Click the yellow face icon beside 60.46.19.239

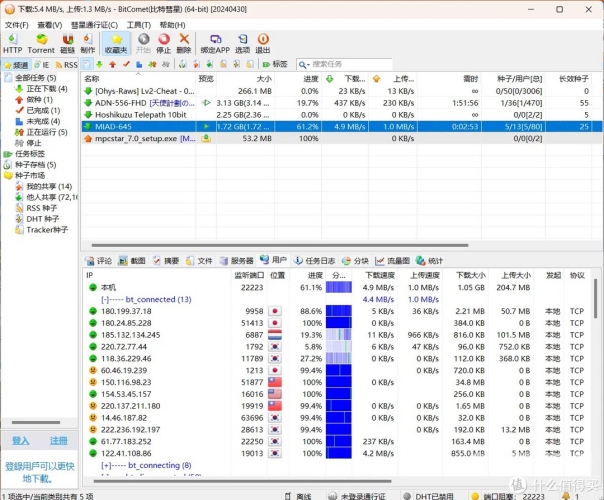[x=93, y=370]
